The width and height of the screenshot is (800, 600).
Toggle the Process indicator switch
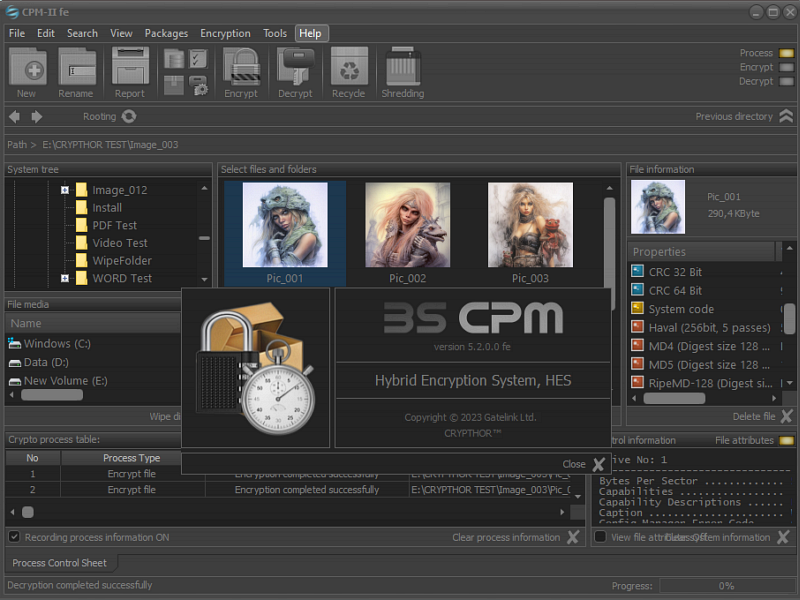[x=786, y=53]
